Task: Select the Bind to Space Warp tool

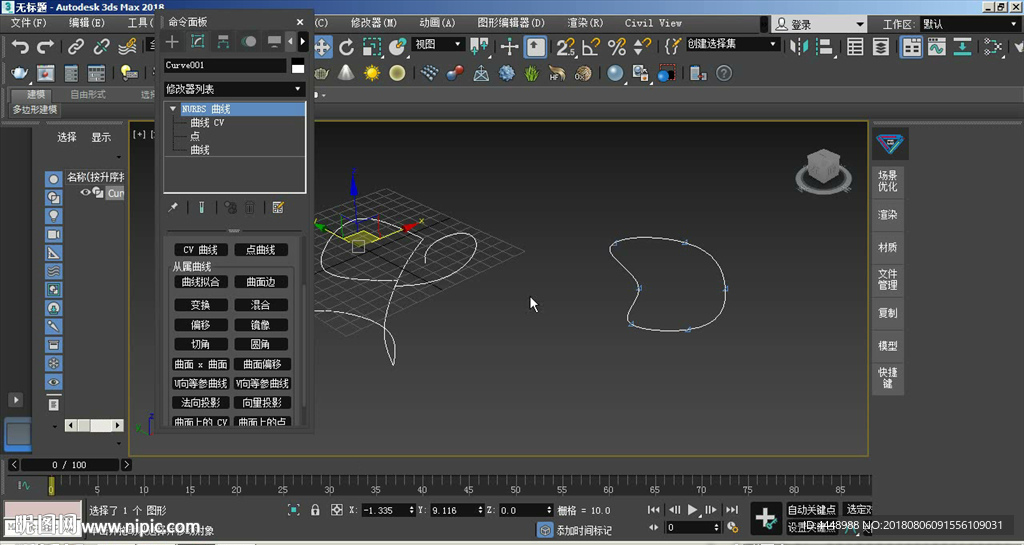Action: (x=127, y=47)
